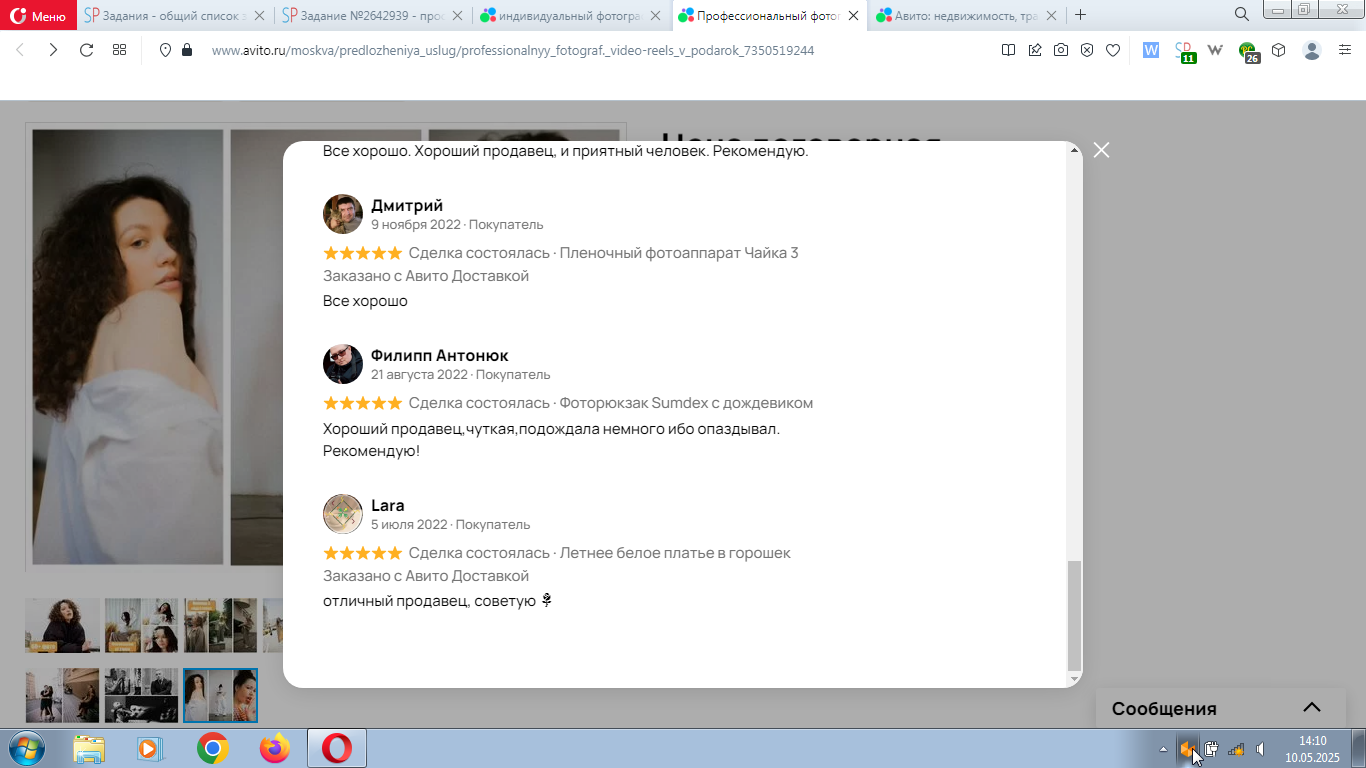This screenshot has width=1366, height=768.
Task: Add page to bookmarks with heart icon
Action: [1113, 50]
